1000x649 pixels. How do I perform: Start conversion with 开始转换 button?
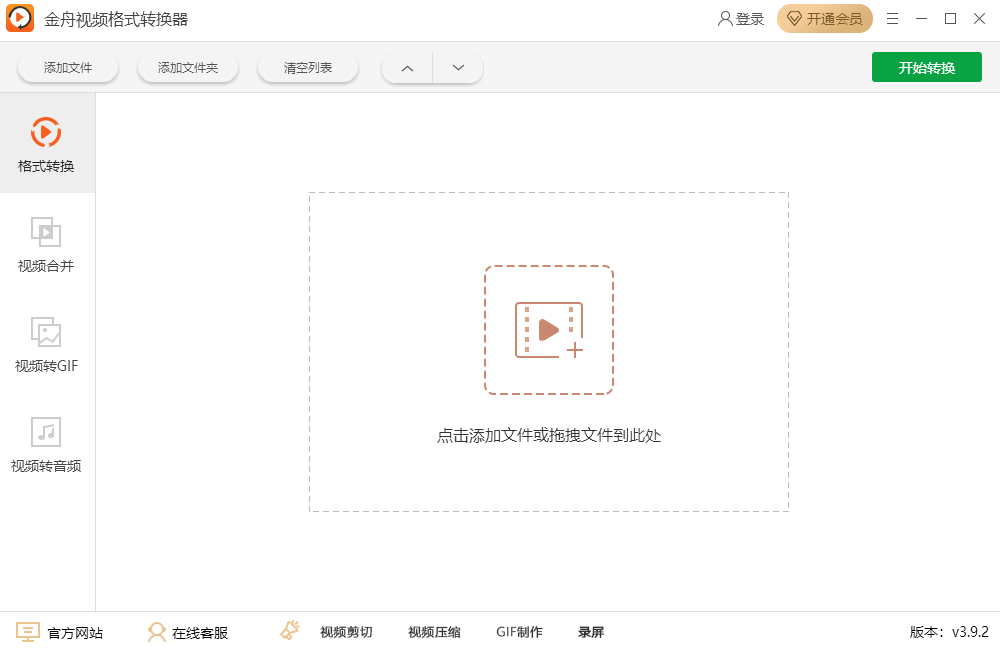(x=926, y=67)
